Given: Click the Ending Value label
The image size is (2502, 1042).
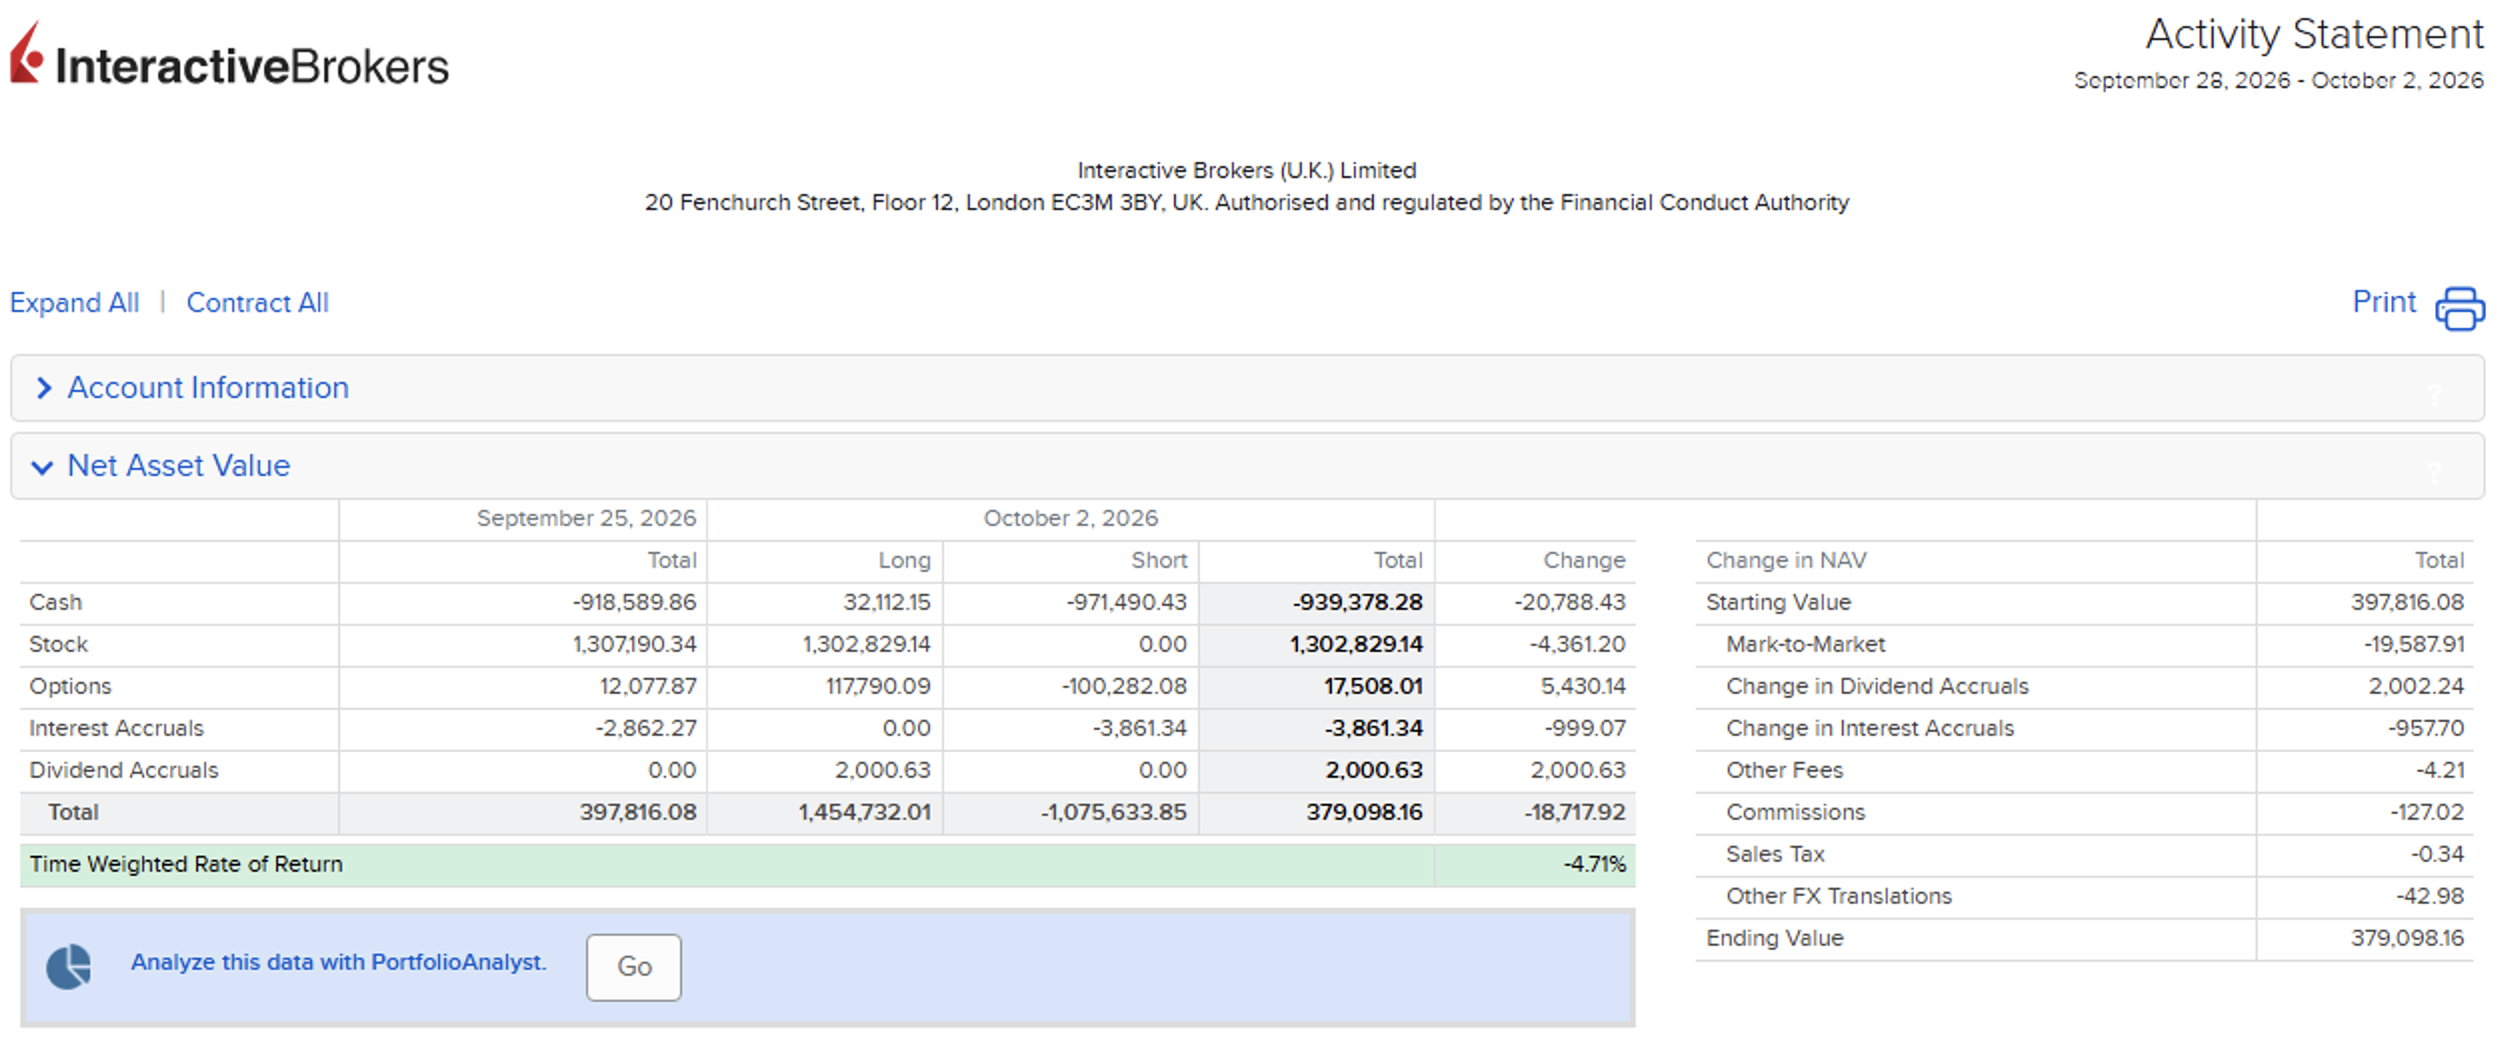Looking at the screenshot, I should pyautogui.click(x=1774, y=938).
